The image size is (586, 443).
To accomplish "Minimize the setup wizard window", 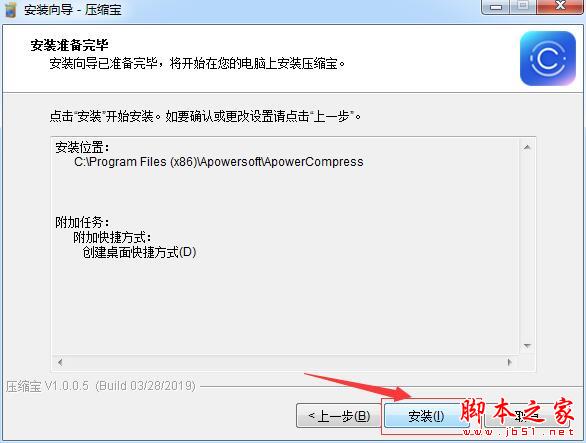I will [x=496, y=6].
